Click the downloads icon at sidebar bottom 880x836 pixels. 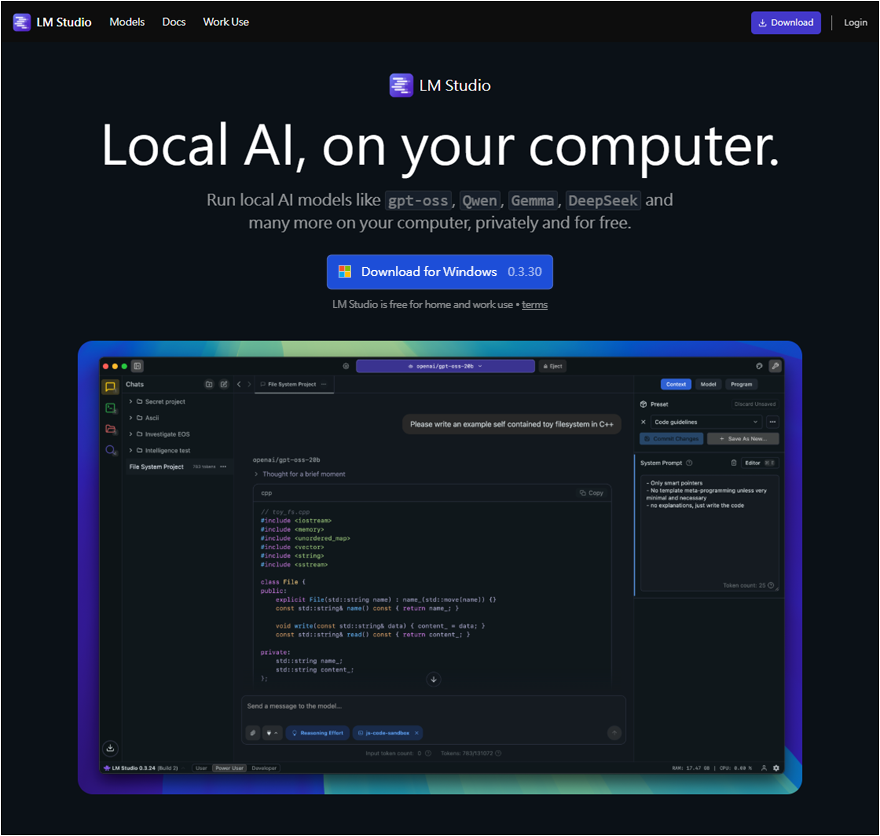[x=110, y=747]
